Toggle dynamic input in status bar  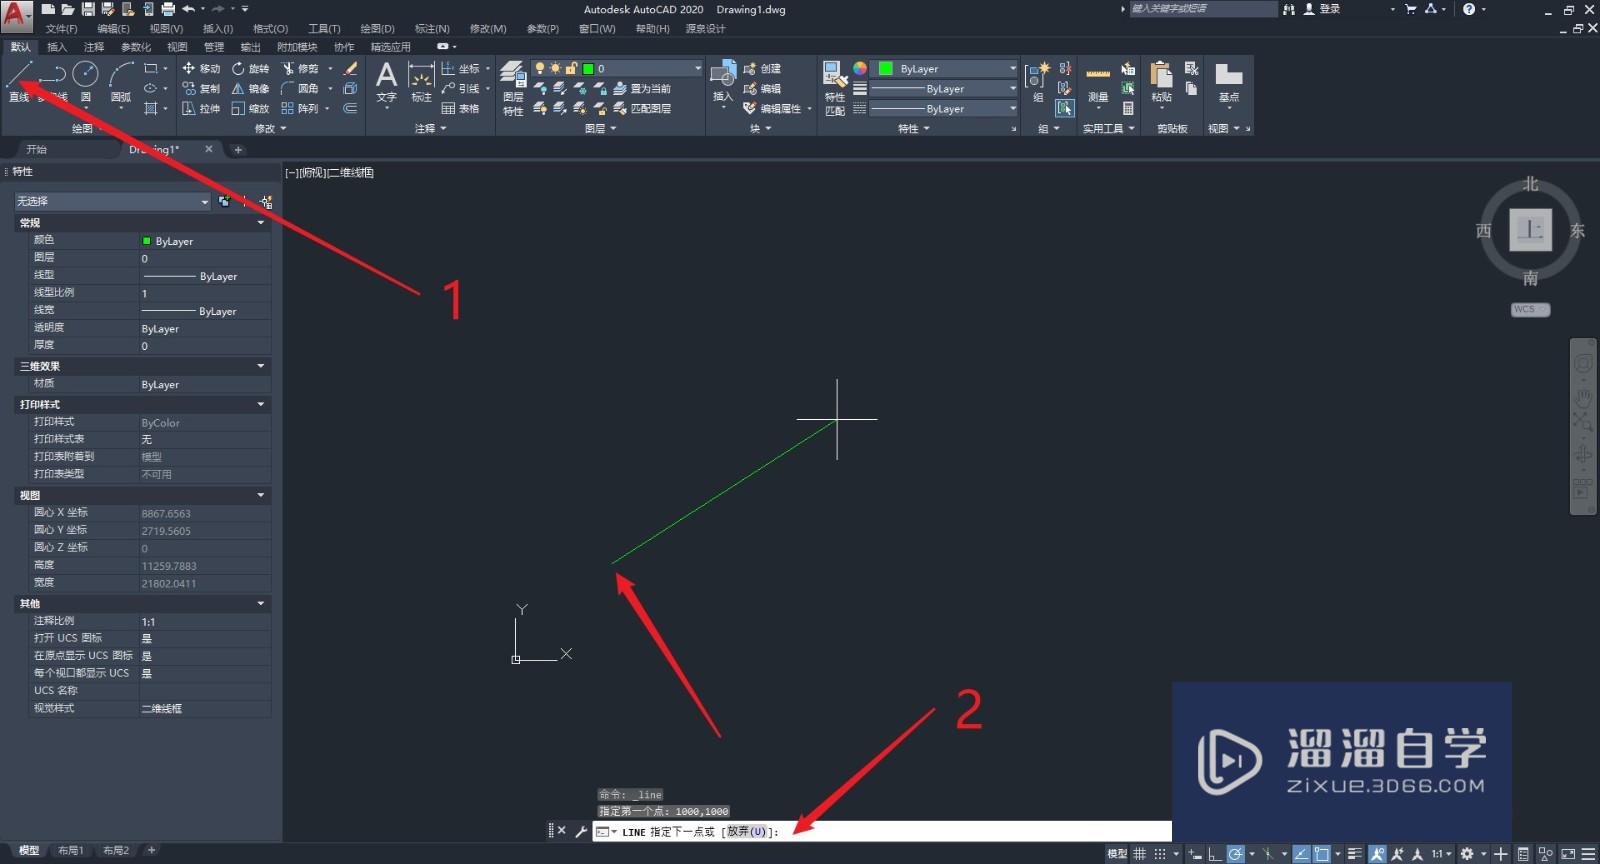pyautogui.click(x=1194, y=854)
